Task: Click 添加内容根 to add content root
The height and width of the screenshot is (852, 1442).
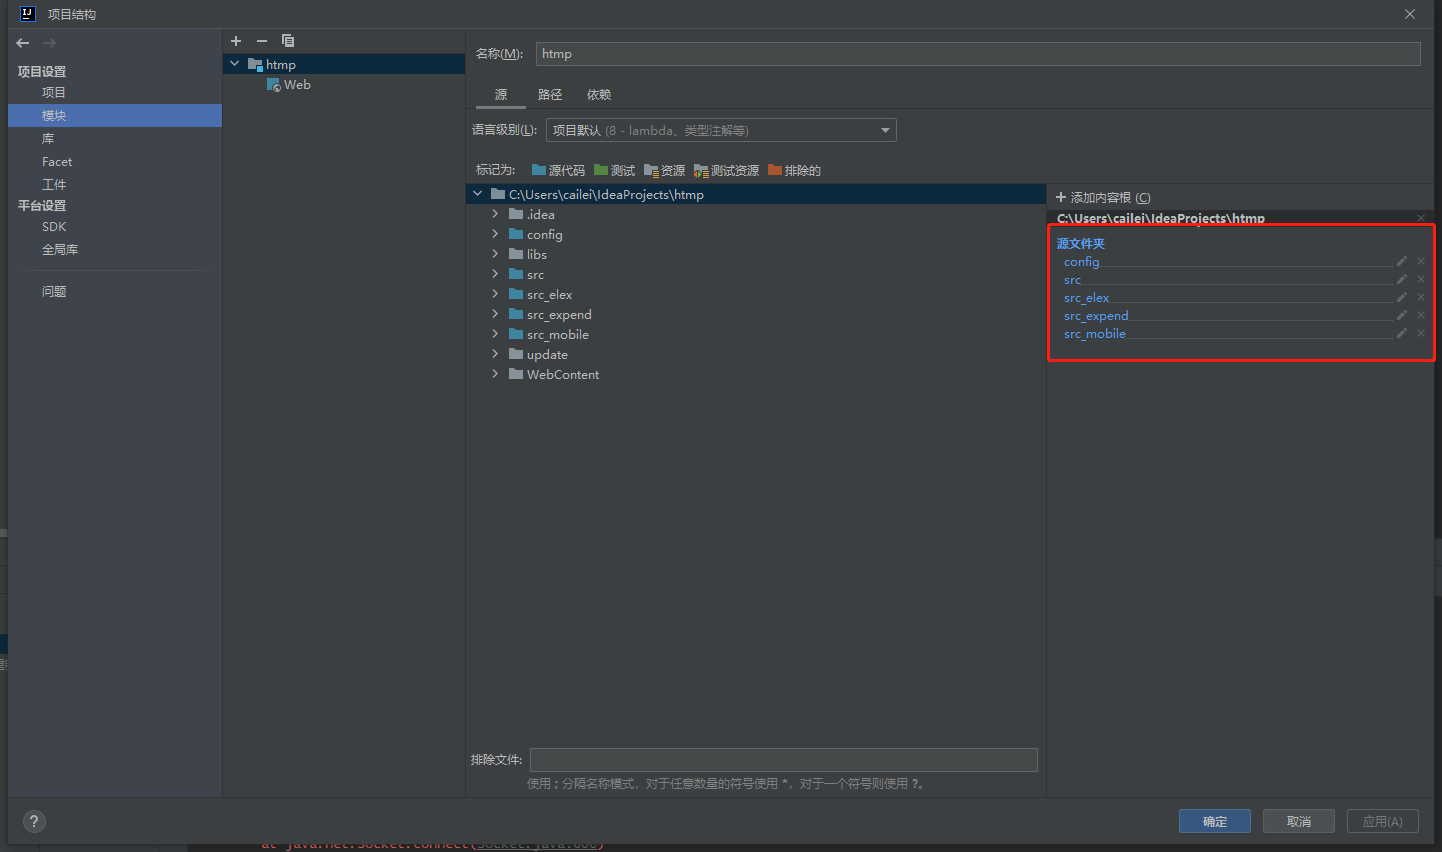Action: point(1104,198)
